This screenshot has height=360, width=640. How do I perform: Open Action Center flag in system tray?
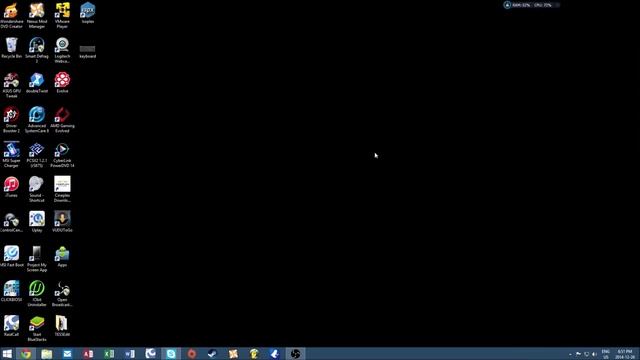578,354
